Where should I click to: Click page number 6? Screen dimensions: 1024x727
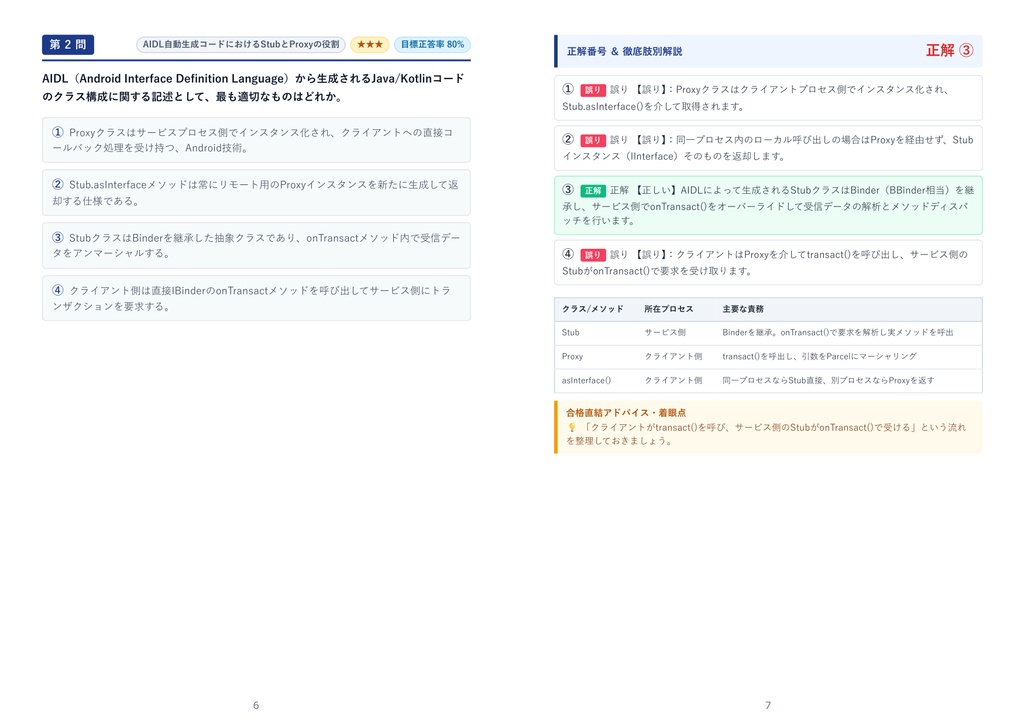(x=256, y=705)
